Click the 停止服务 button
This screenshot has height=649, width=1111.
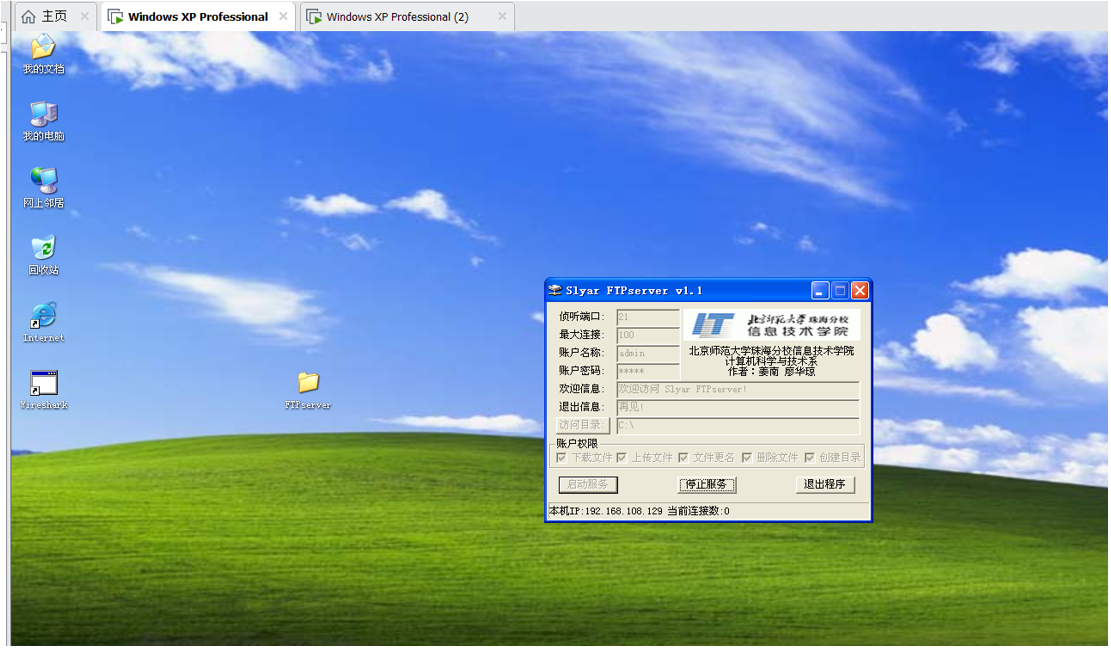pos(707,485)
